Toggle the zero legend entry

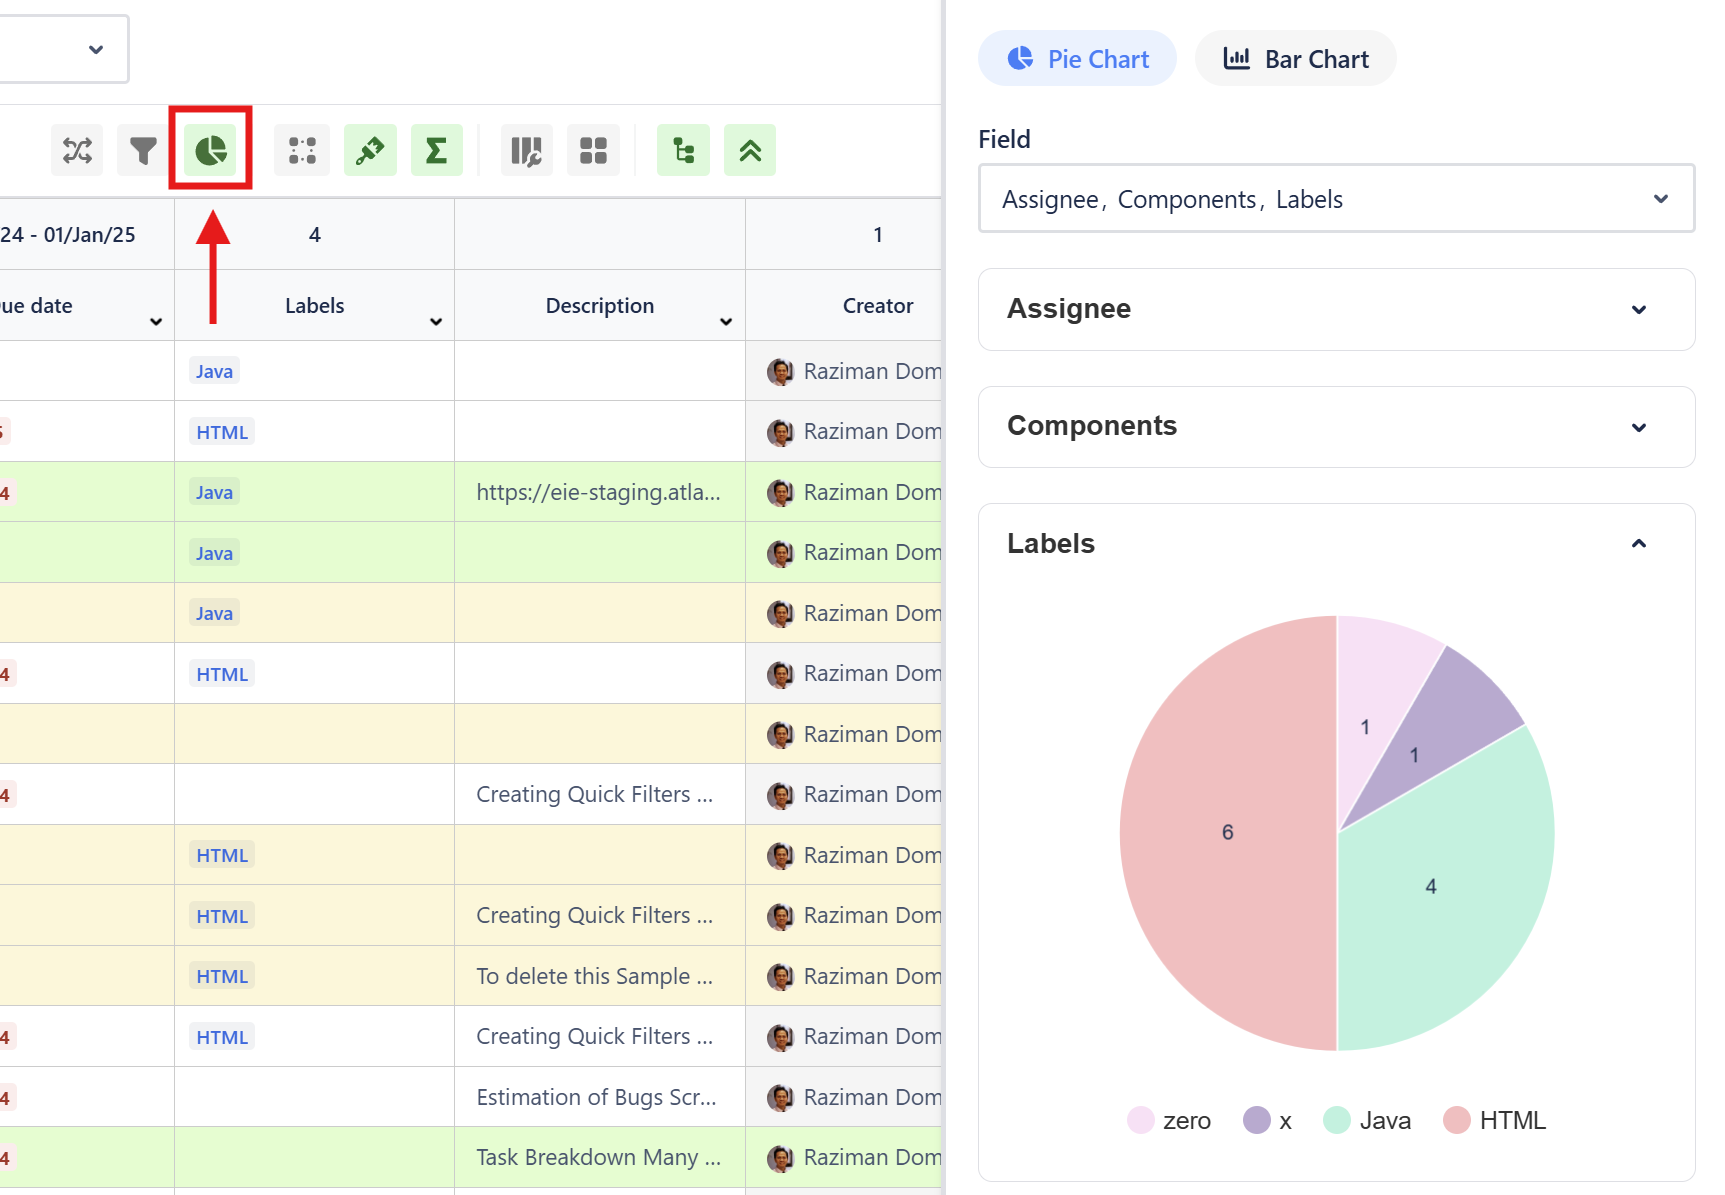(x=1169, y=1120)
